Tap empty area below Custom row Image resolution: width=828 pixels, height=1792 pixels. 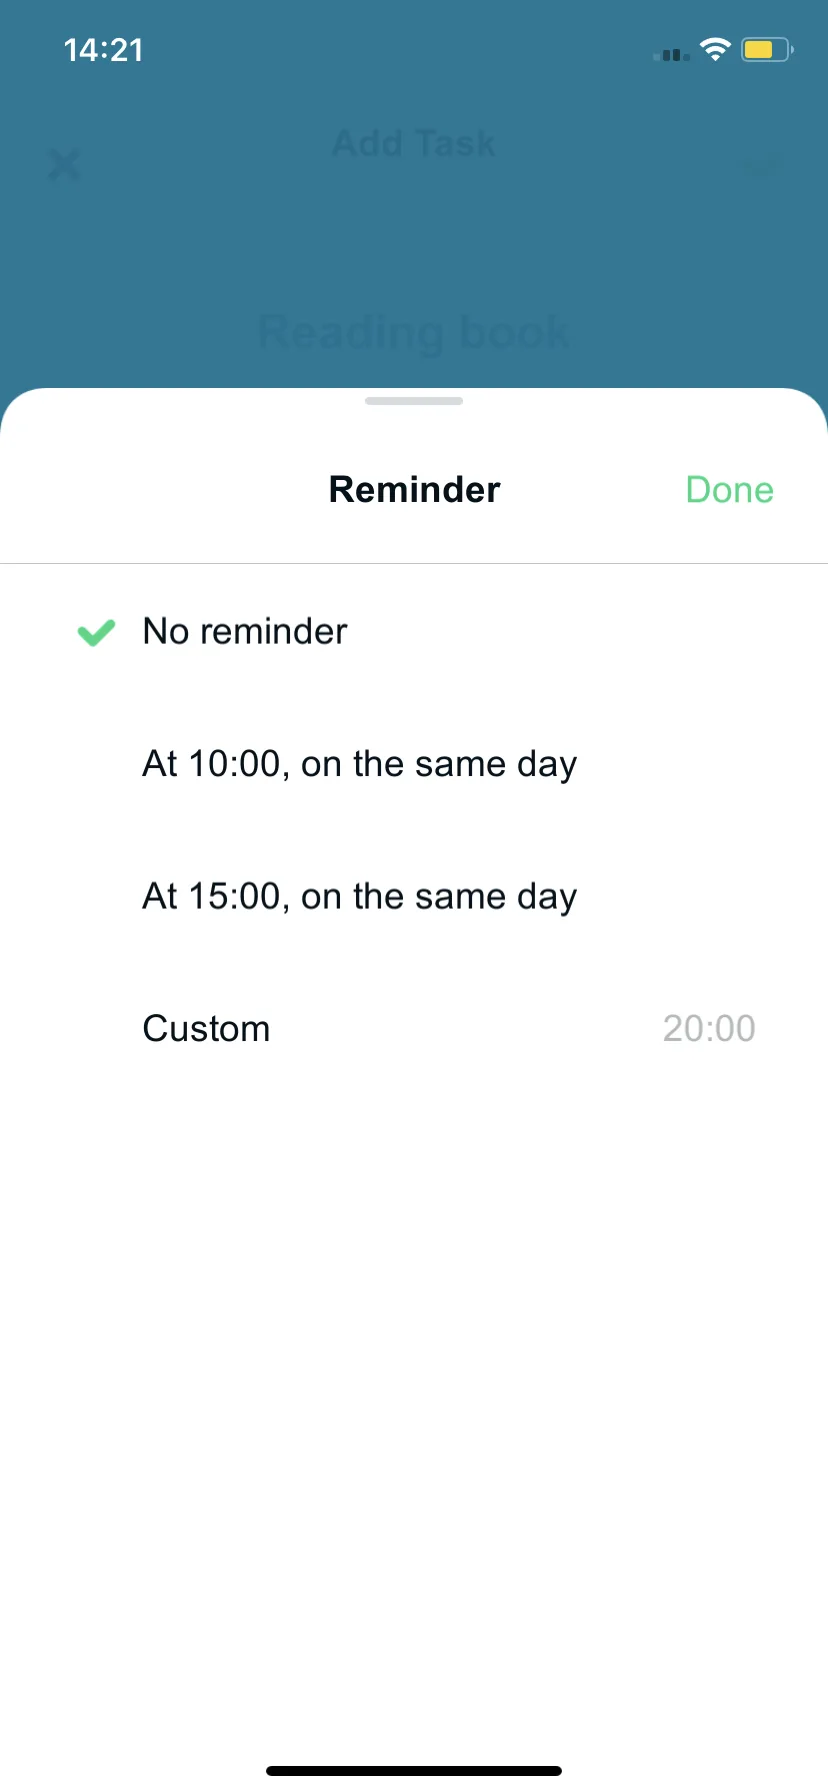[x=414, y=1400]
